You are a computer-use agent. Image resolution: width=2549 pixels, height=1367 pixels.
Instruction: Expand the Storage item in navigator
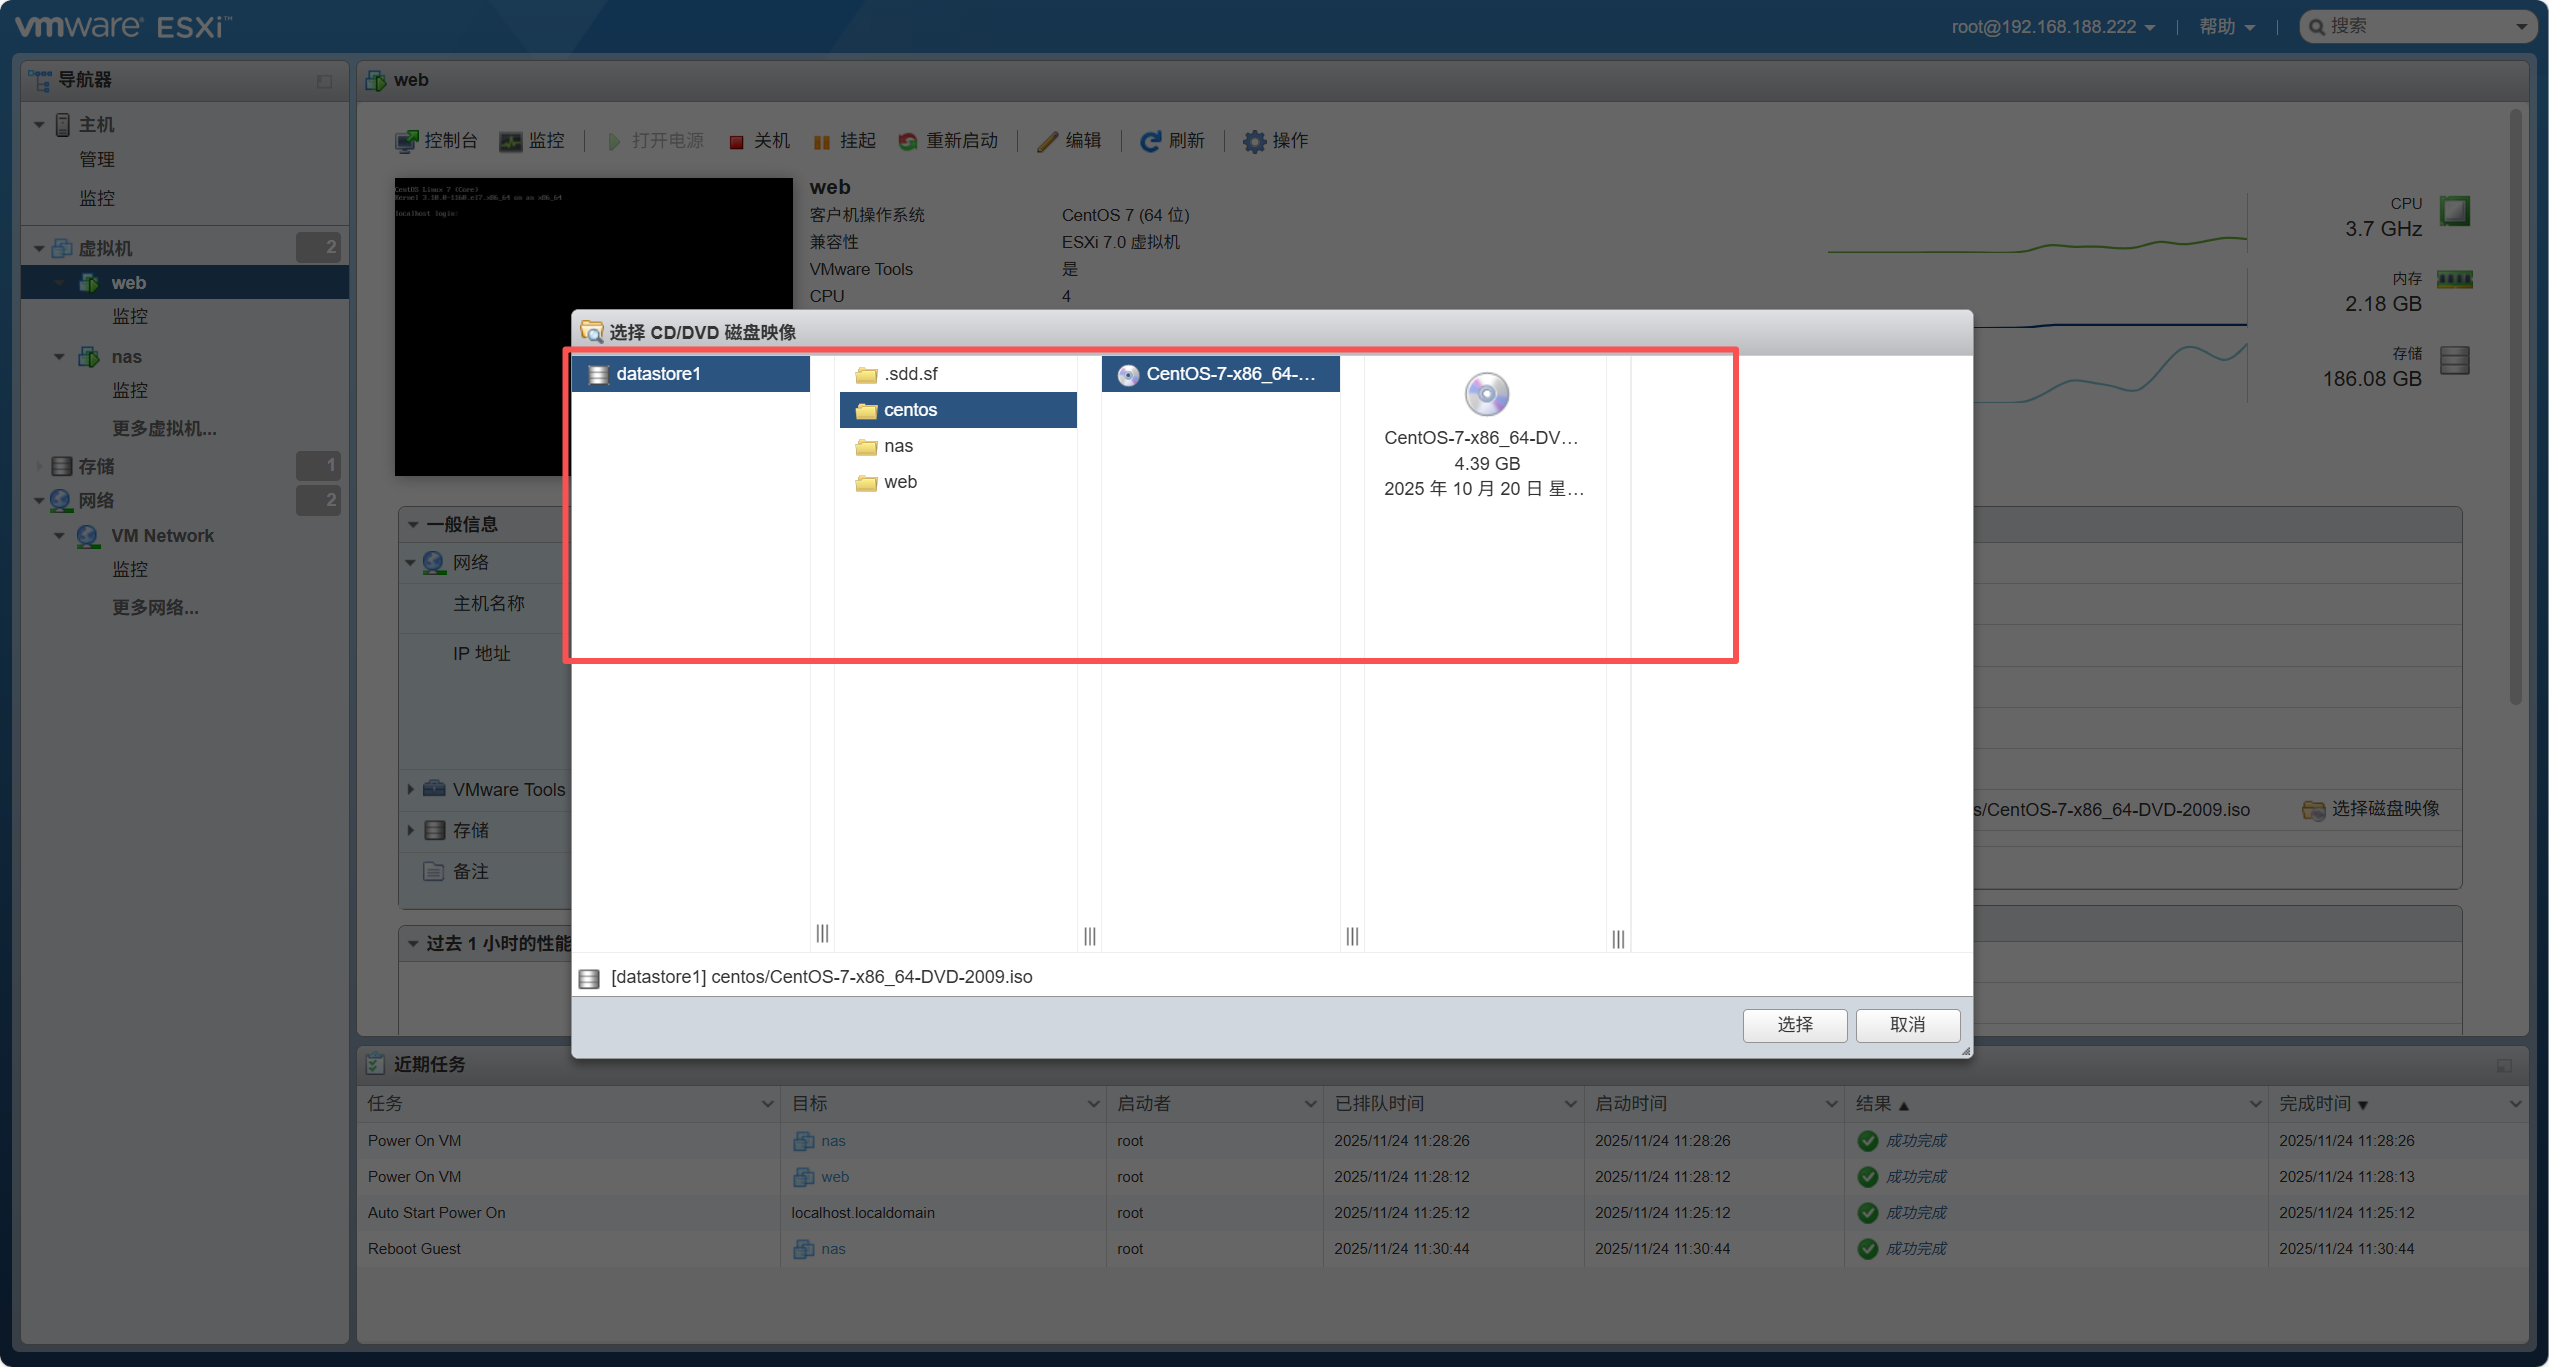39,466
